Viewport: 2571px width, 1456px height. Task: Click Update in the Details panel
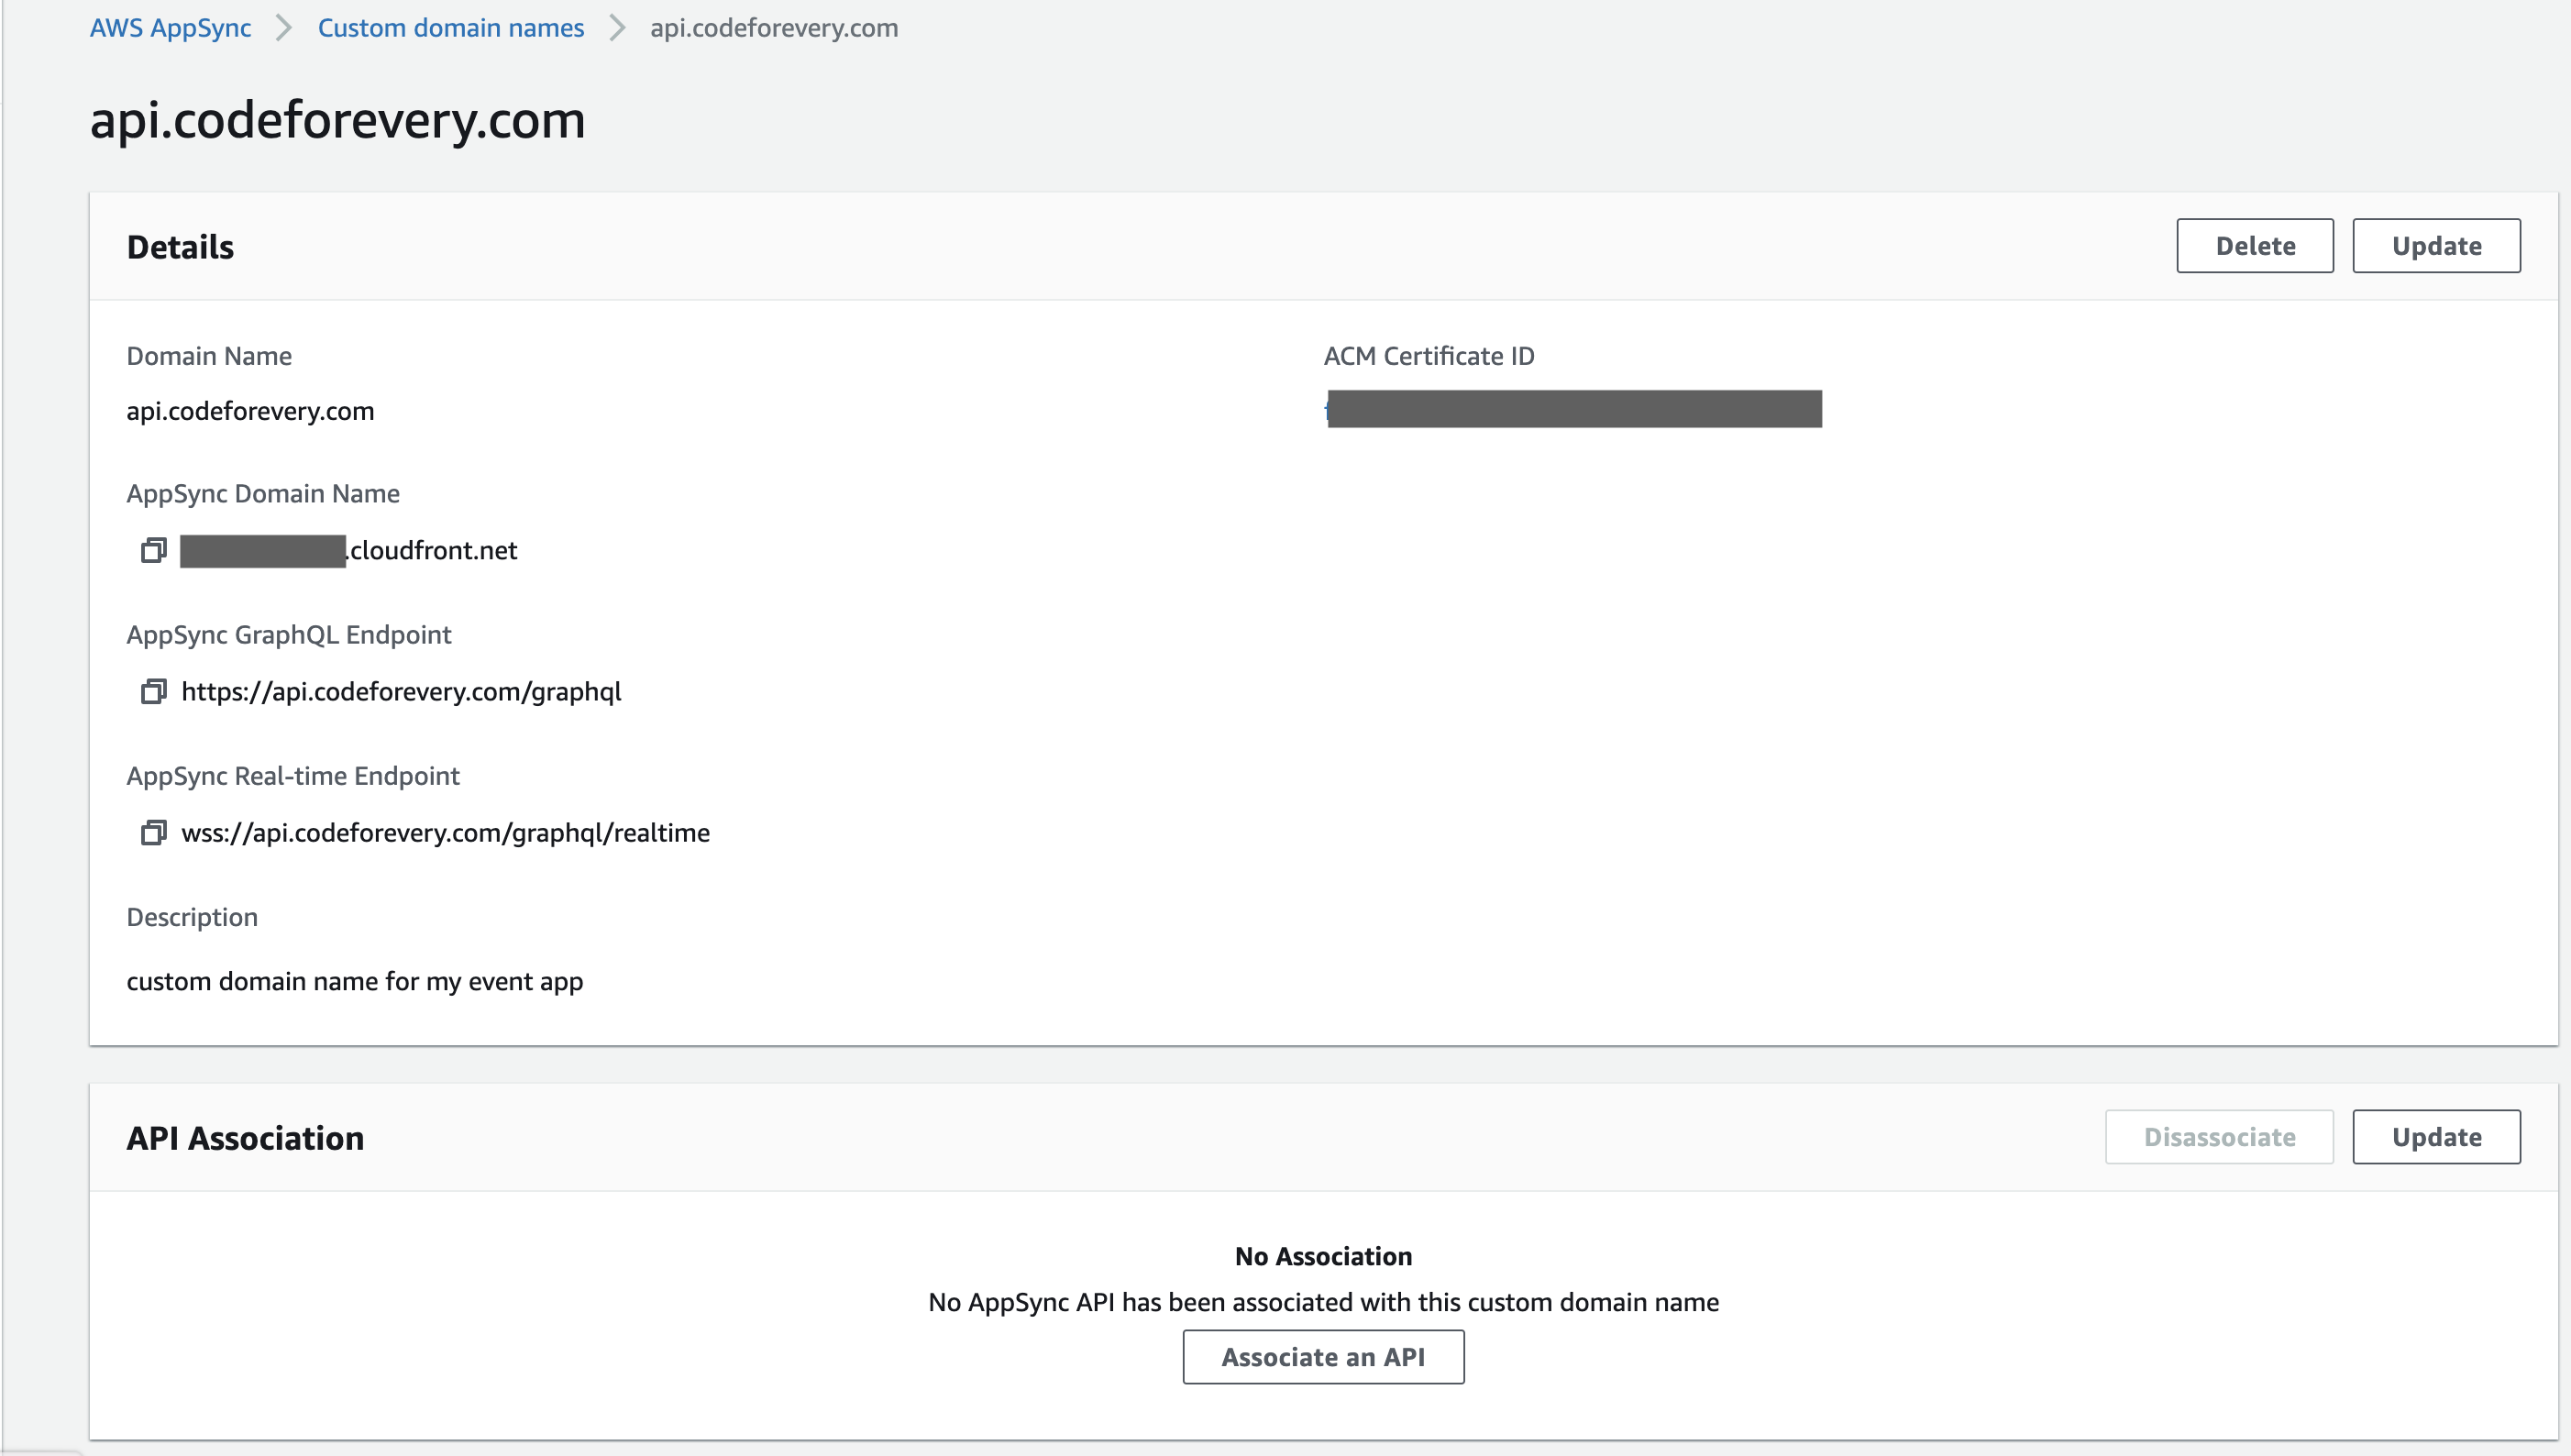2436,246
